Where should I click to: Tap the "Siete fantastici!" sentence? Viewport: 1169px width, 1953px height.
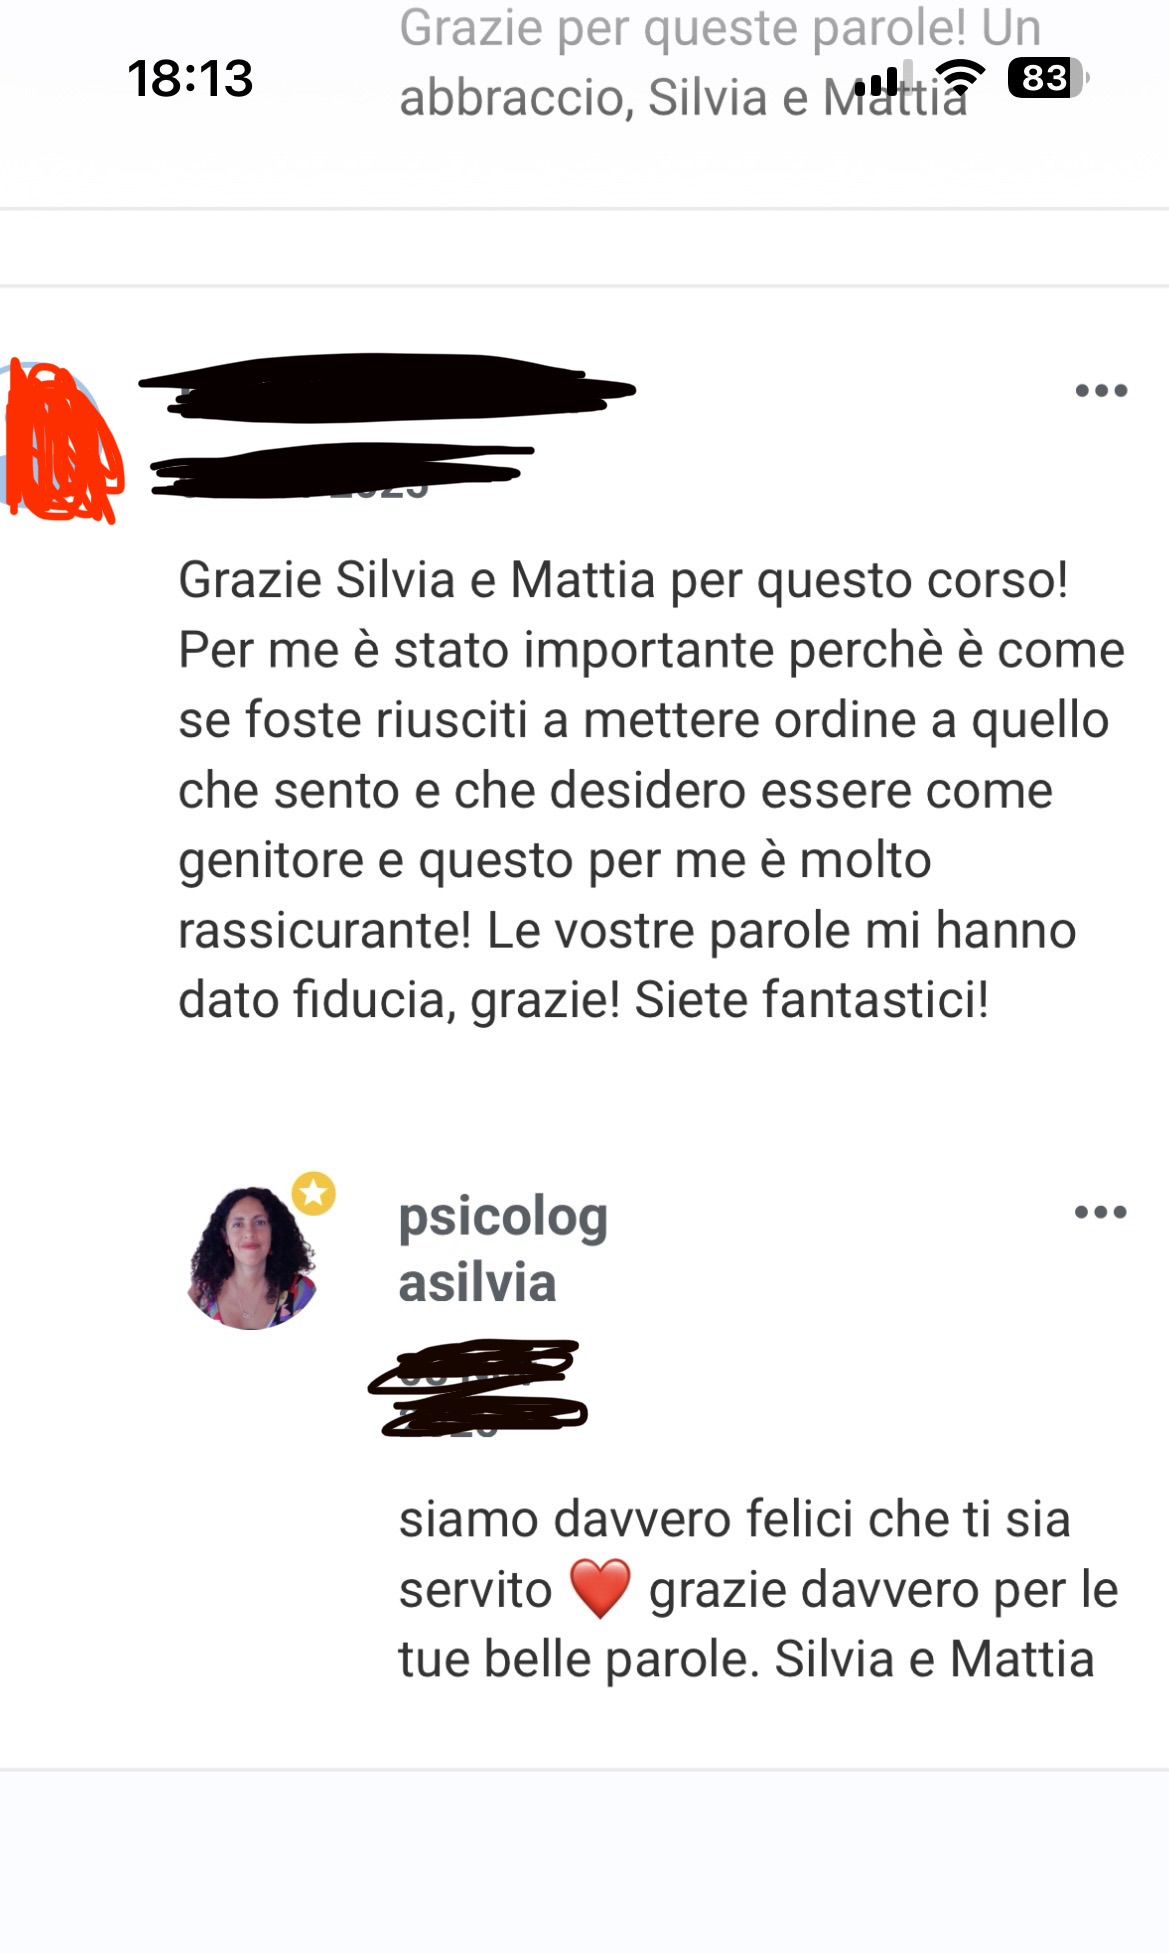(812, 1000)
